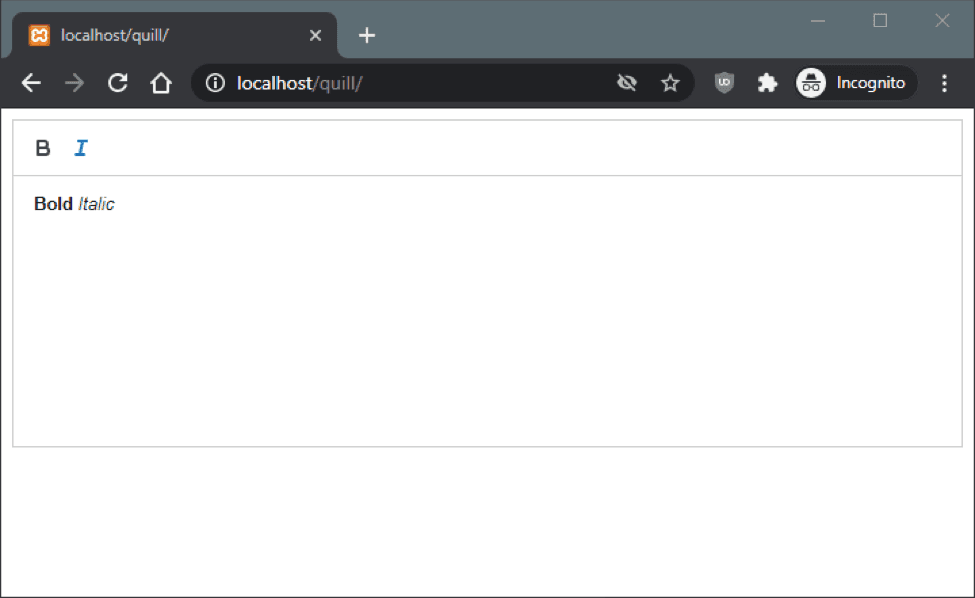This screenshot has height=598, width=975.
Task: Close the localhost/quill tab
Action: pos(315,34)
